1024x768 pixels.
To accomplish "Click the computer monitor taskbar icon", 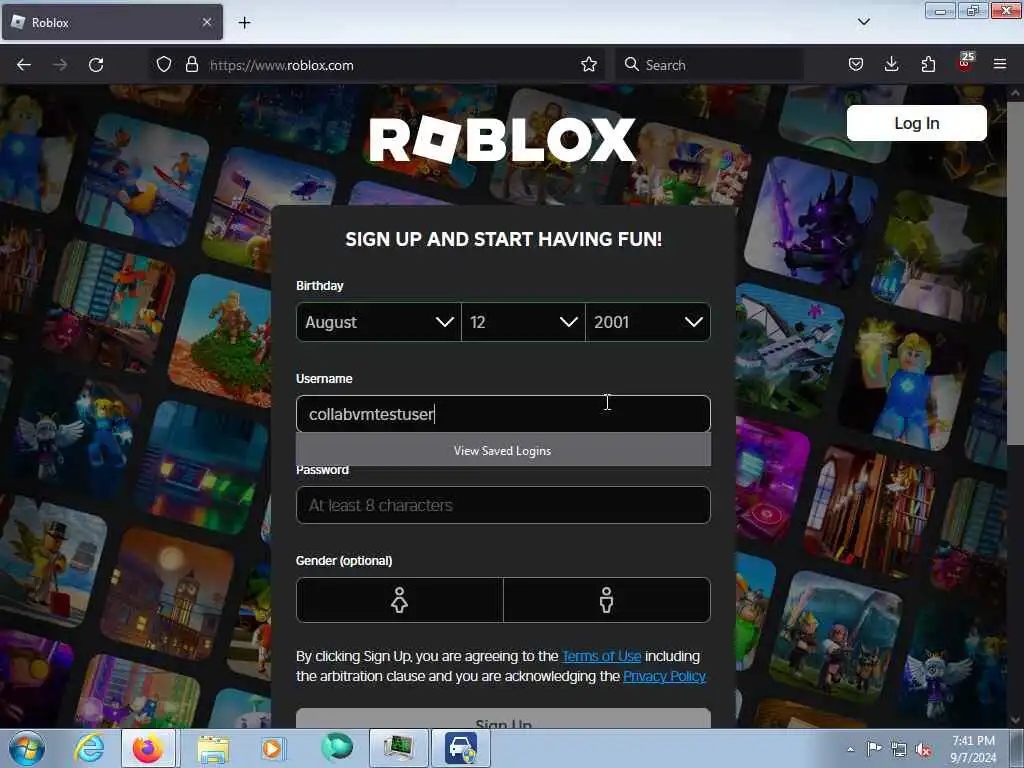I will pyautogui.click(x=398, y=748).
